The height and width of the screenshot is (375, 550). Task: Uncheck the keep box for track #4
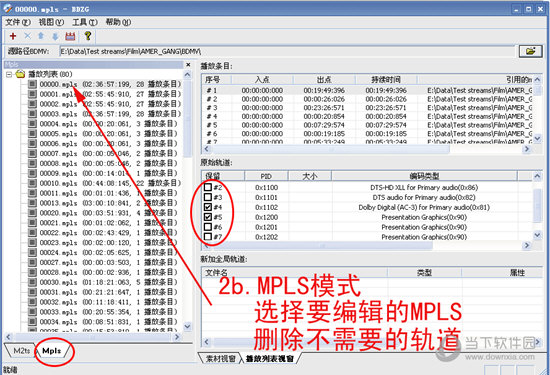click(x=208, y=207)
